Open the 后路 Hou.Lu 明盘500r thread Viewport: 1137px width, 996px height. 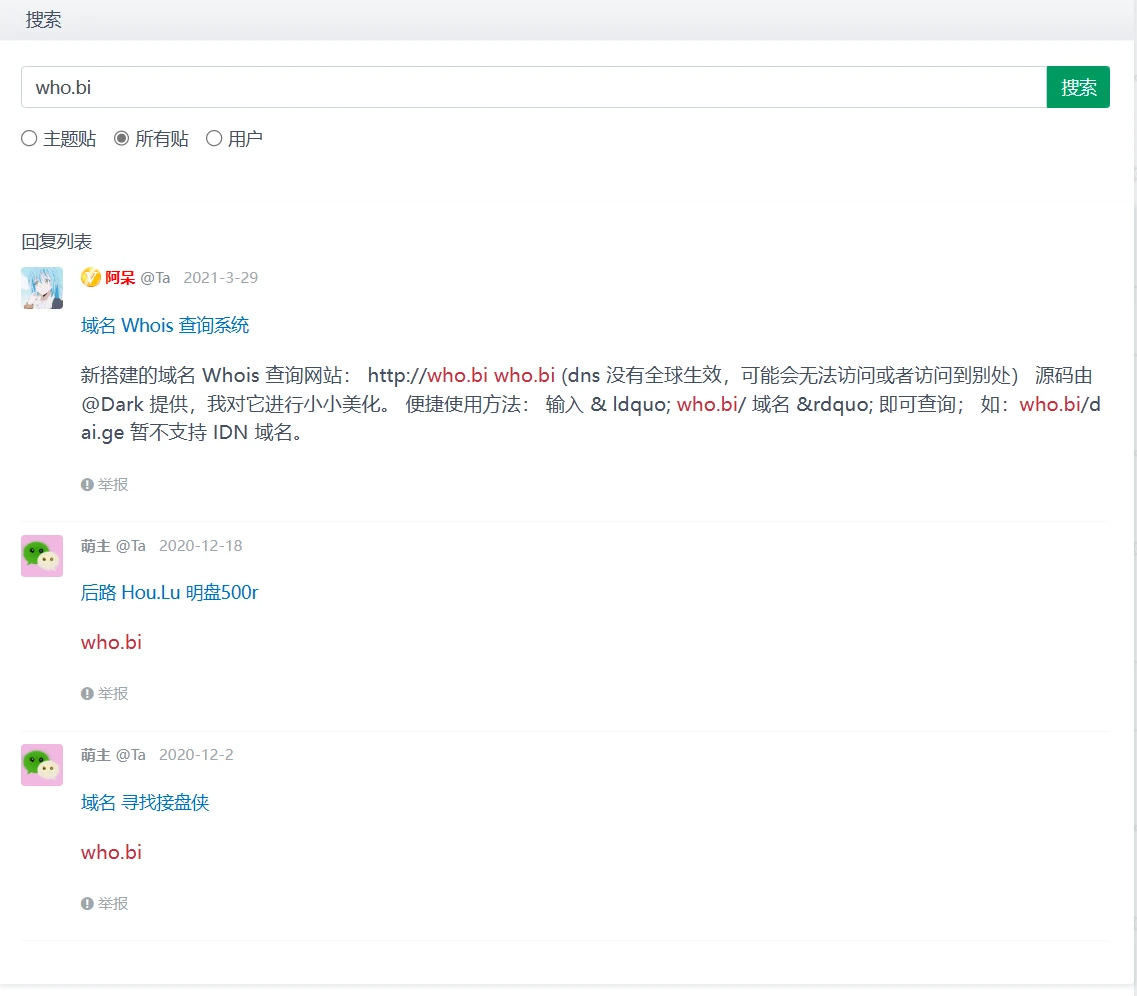tap(169, 593)
